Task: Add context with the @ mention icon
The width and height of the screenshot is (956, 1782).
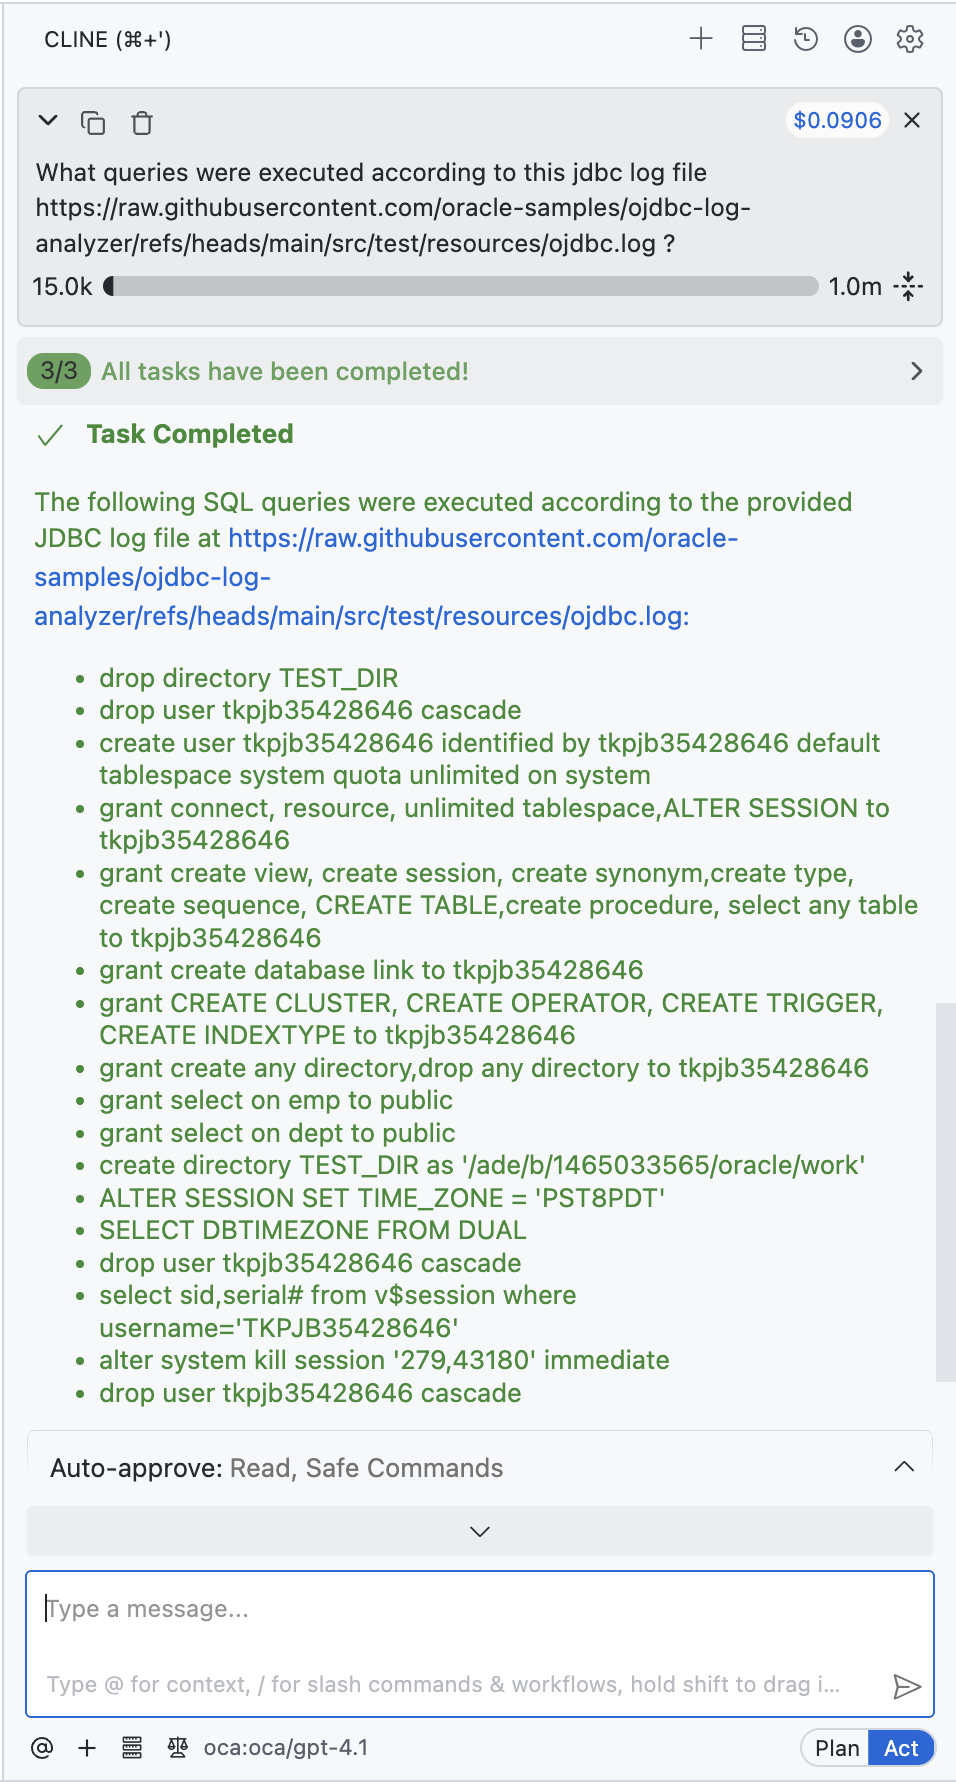Action: (40, 1748)
